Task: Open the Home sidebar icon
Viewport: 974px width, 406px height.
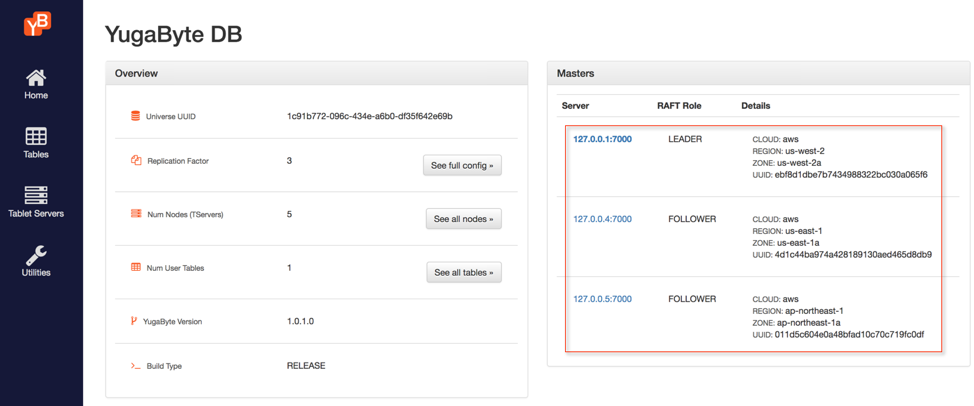Action: pos(36,78)
